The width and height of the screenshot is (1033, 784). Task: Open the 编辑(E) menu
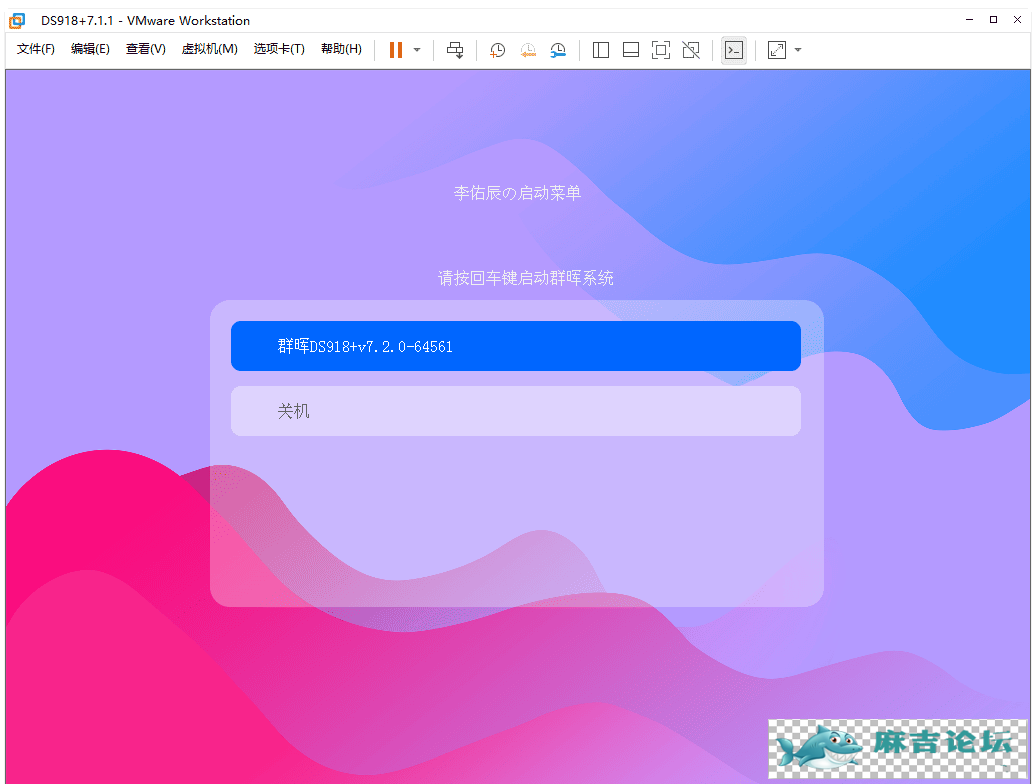pyautogui.click(x=90, y=49)
